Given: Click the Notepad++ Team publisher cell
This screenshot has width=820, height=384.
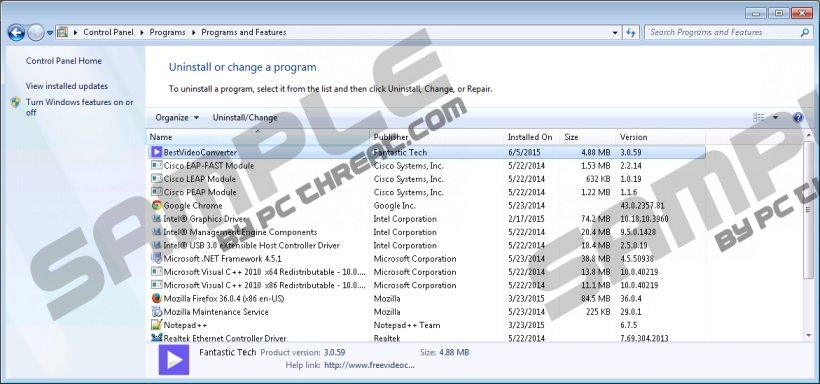Looking at the screenshot, I should coord(407,325).
